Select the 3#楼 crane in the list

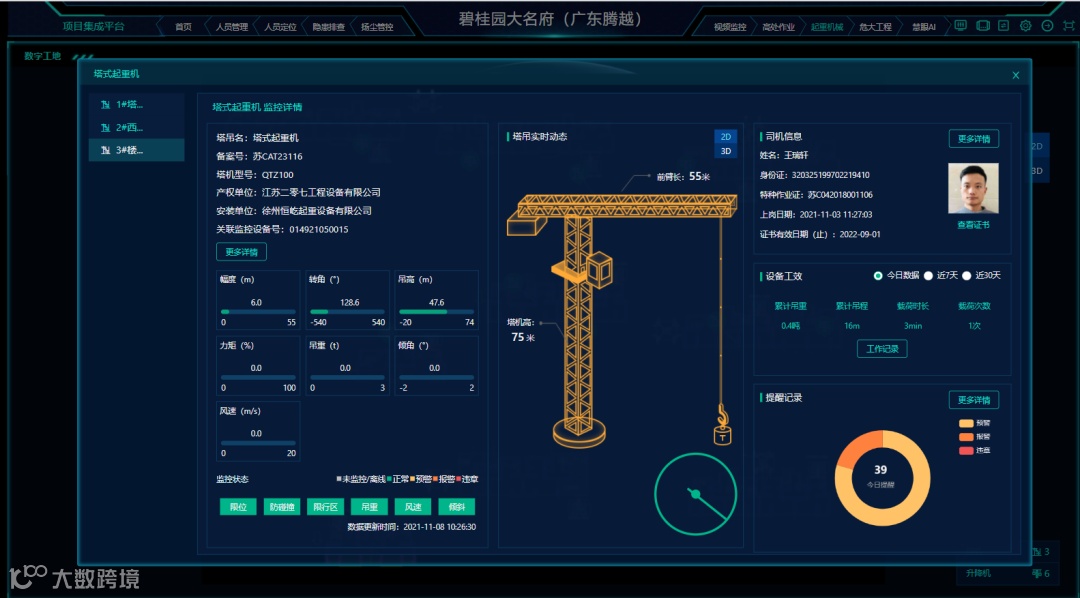[136, 150]
